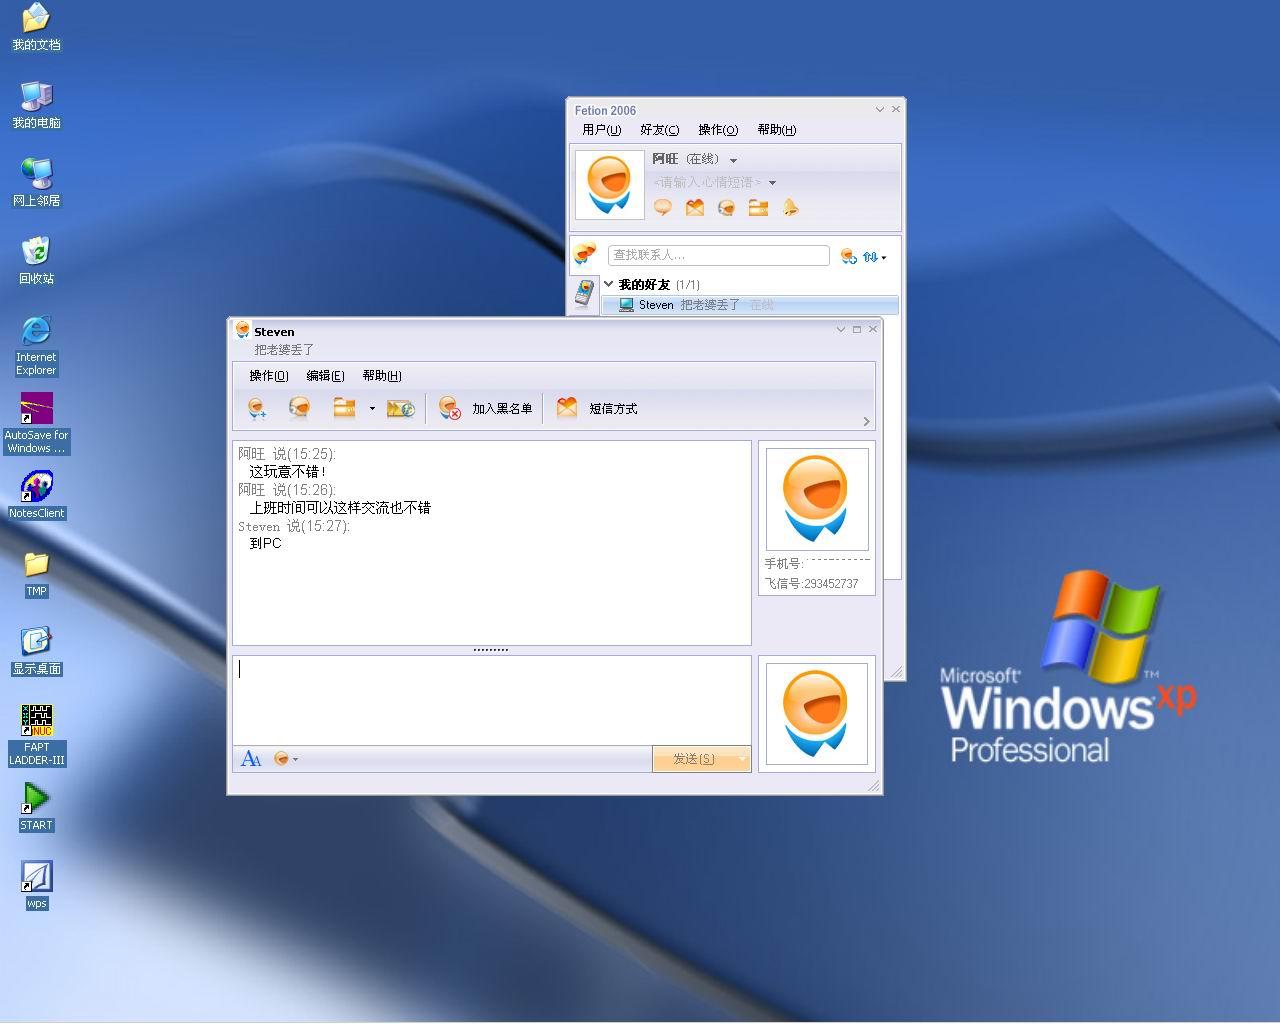Select the TMP folder on desktop
Screen dimensions: 1280x1024
[x=36, y=573]
